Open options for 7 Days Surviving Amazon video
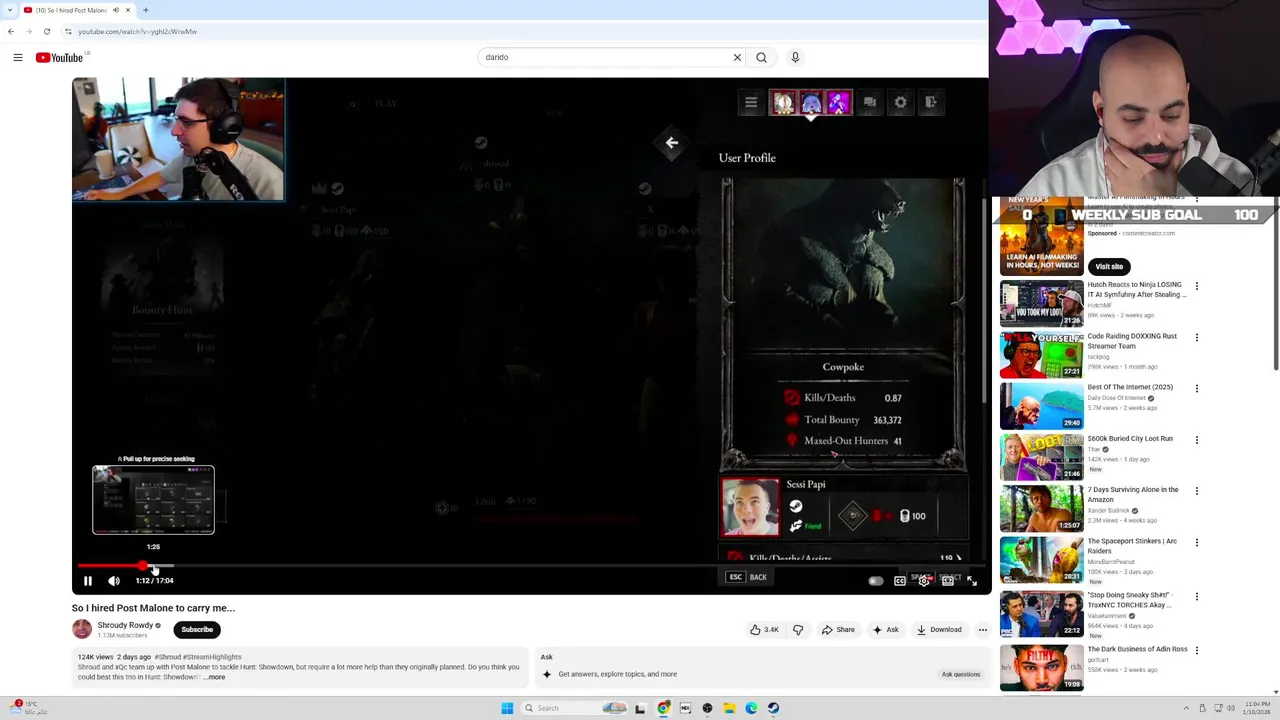Viewport: 1280px width, 720px height. (x=1197, y=491)
